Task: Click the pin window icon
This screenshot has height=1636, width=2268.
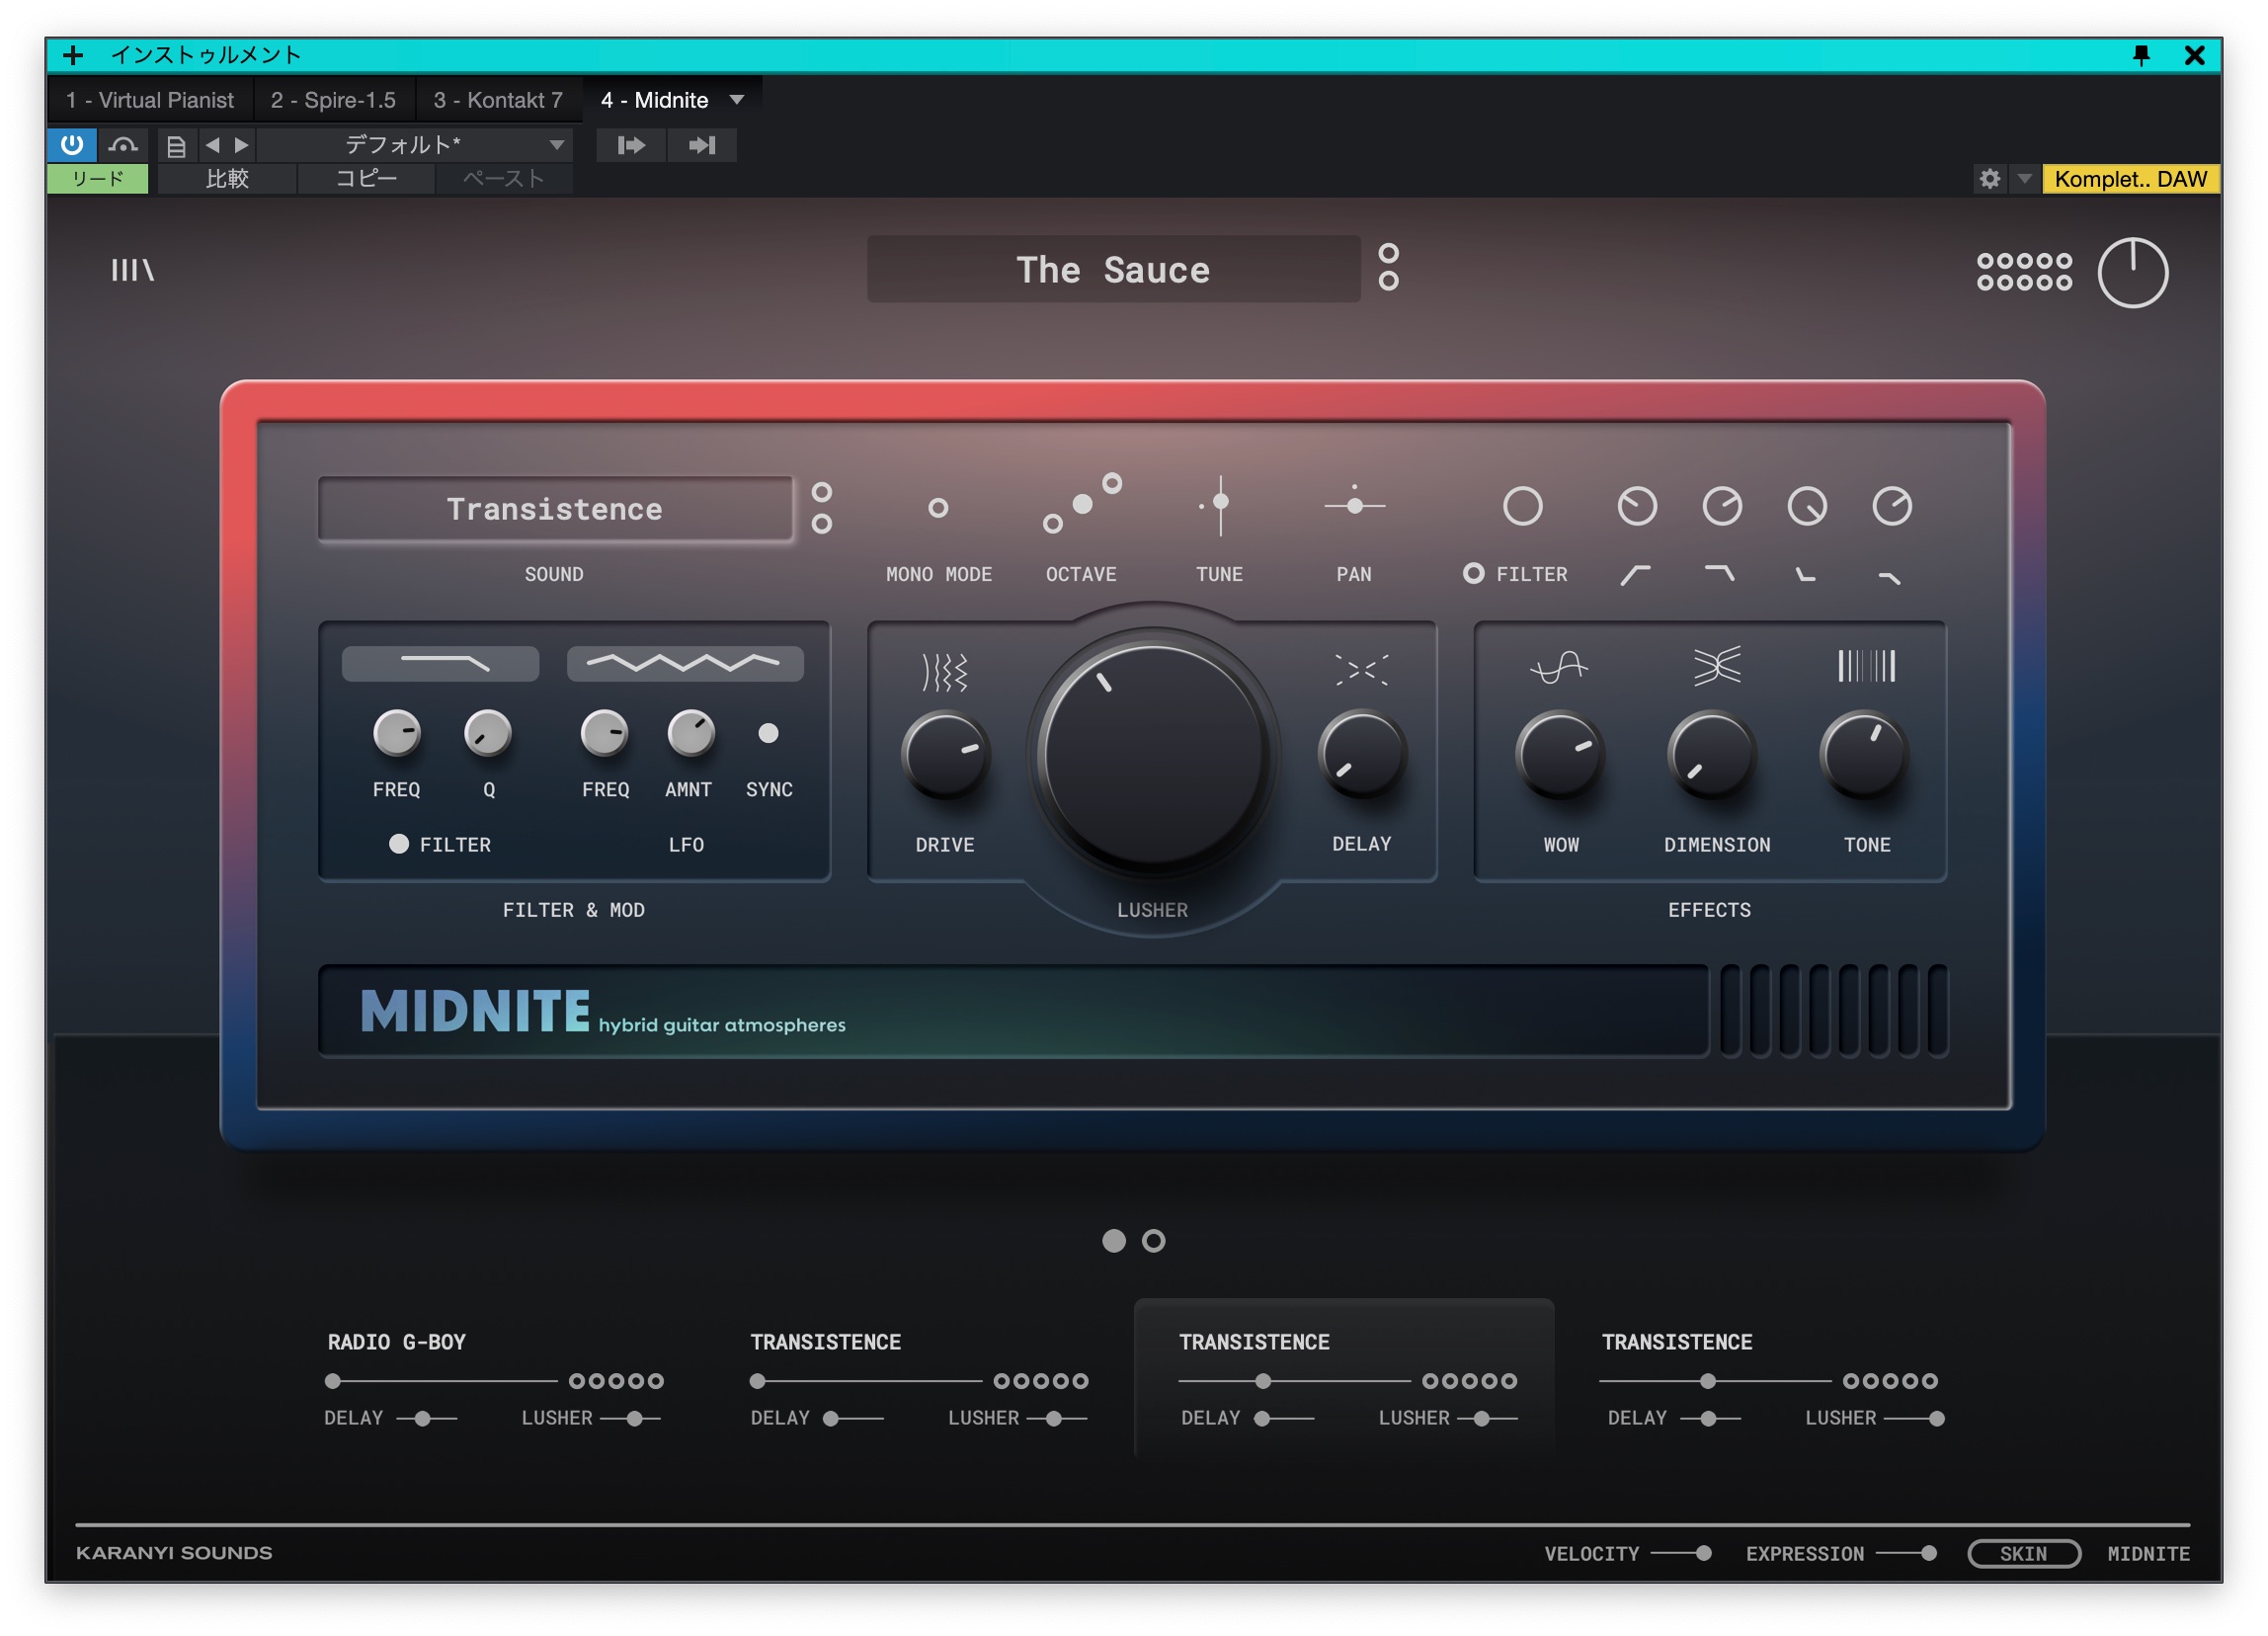Action: pyautogui.click(x=2140, y=55)
